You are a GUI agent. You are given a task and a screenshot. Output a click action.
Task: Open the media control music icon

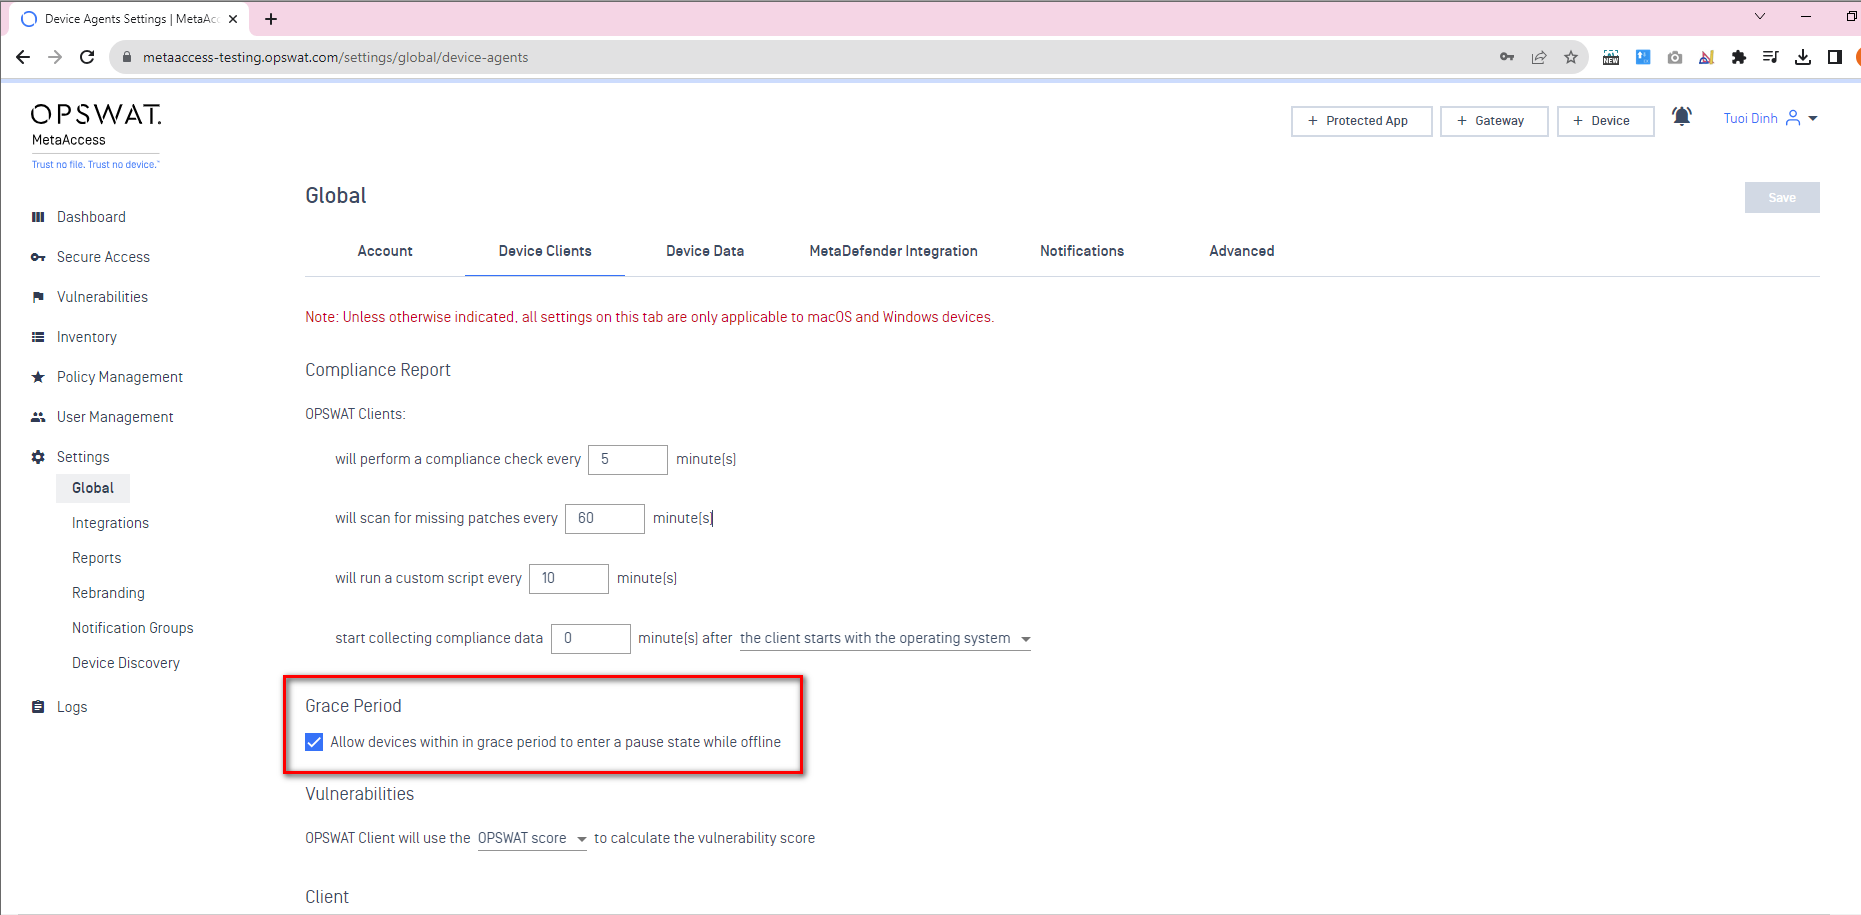(1771, 57)
